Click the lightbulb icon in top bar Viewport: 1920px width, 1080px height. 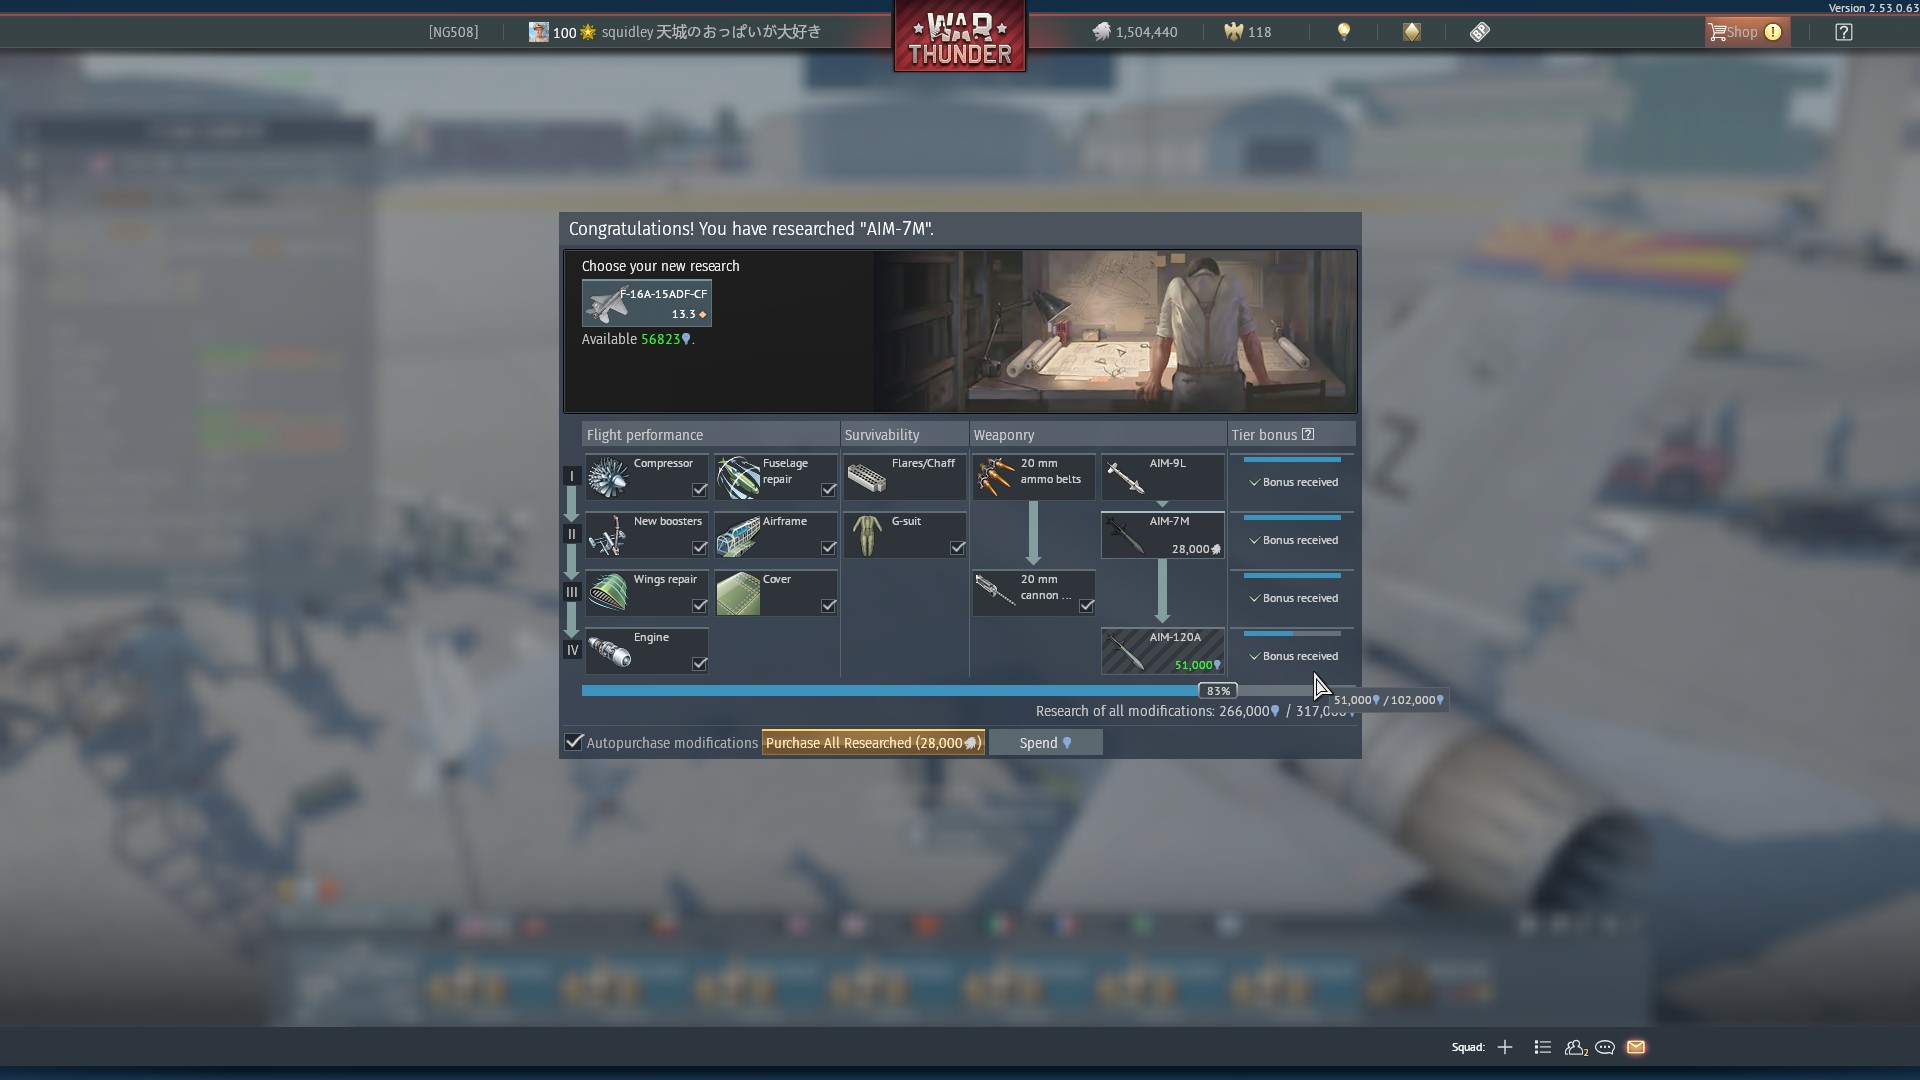click(1344, 32)
